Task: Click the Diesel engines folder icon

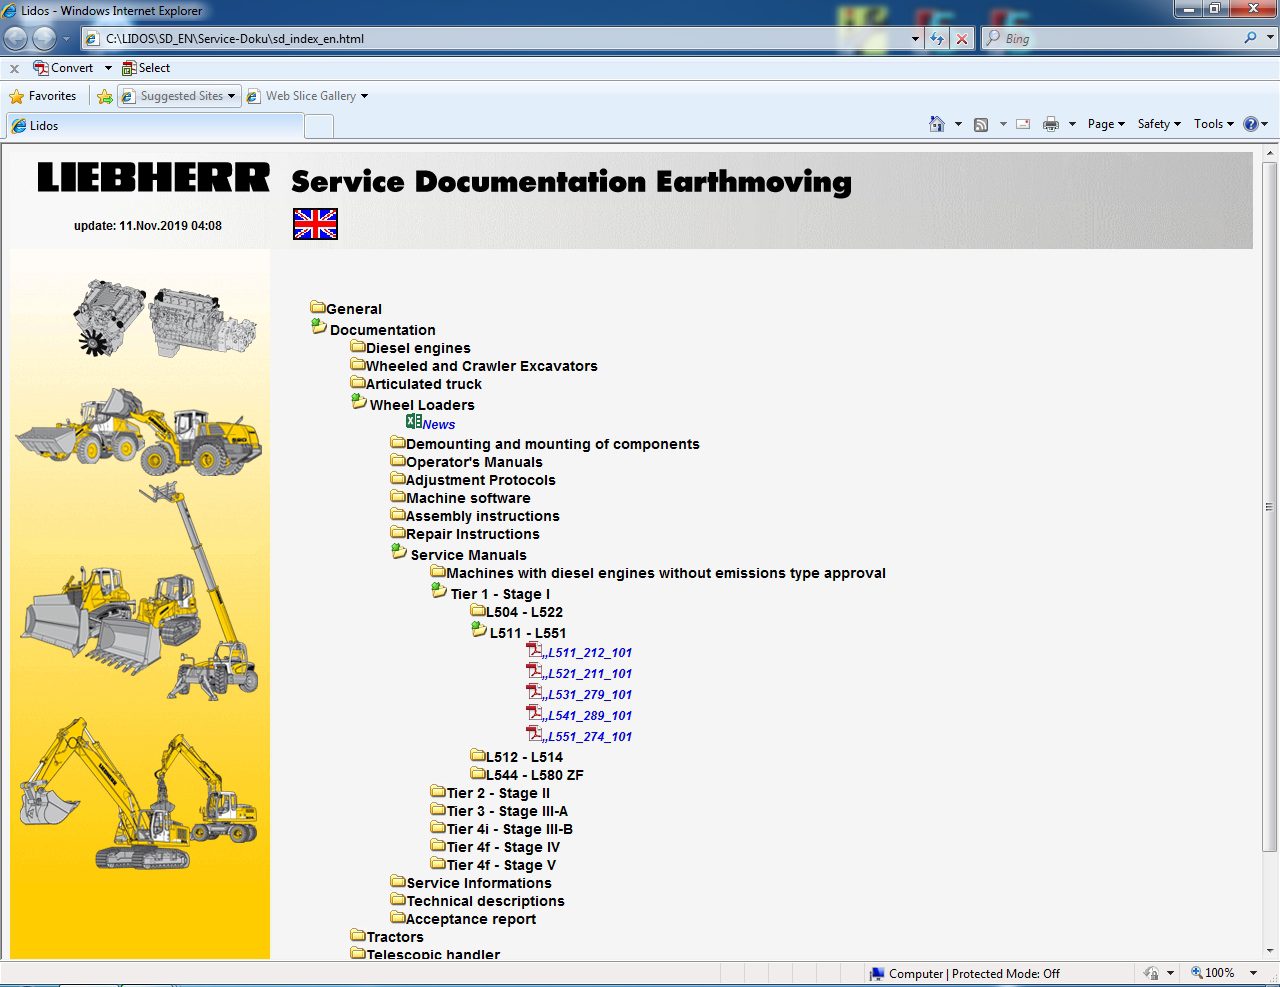Action: (x=358, y=346)
